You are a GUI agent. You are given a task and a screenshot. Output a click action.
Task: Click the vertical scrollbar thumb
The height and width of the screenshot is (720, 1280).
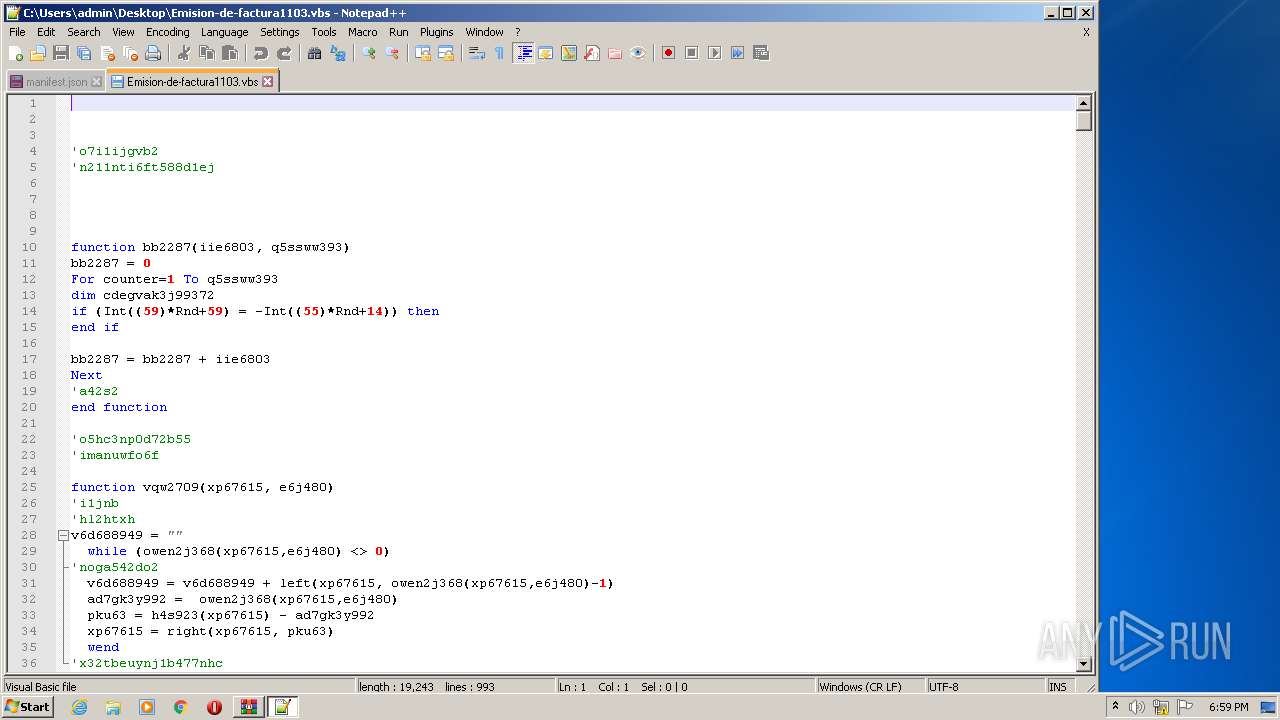tap(1083, 121)
